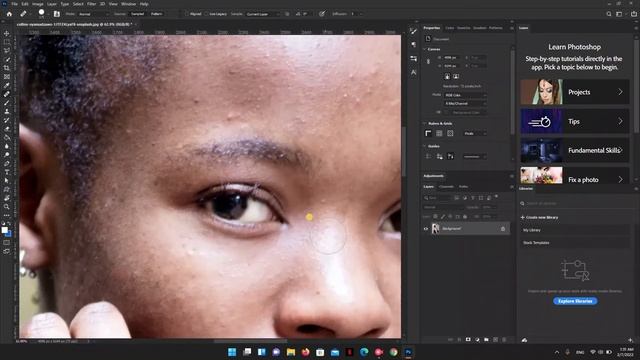Select Pattern as healing source
This screenshot has width=640, height=360.
click(x=157, y=14)
